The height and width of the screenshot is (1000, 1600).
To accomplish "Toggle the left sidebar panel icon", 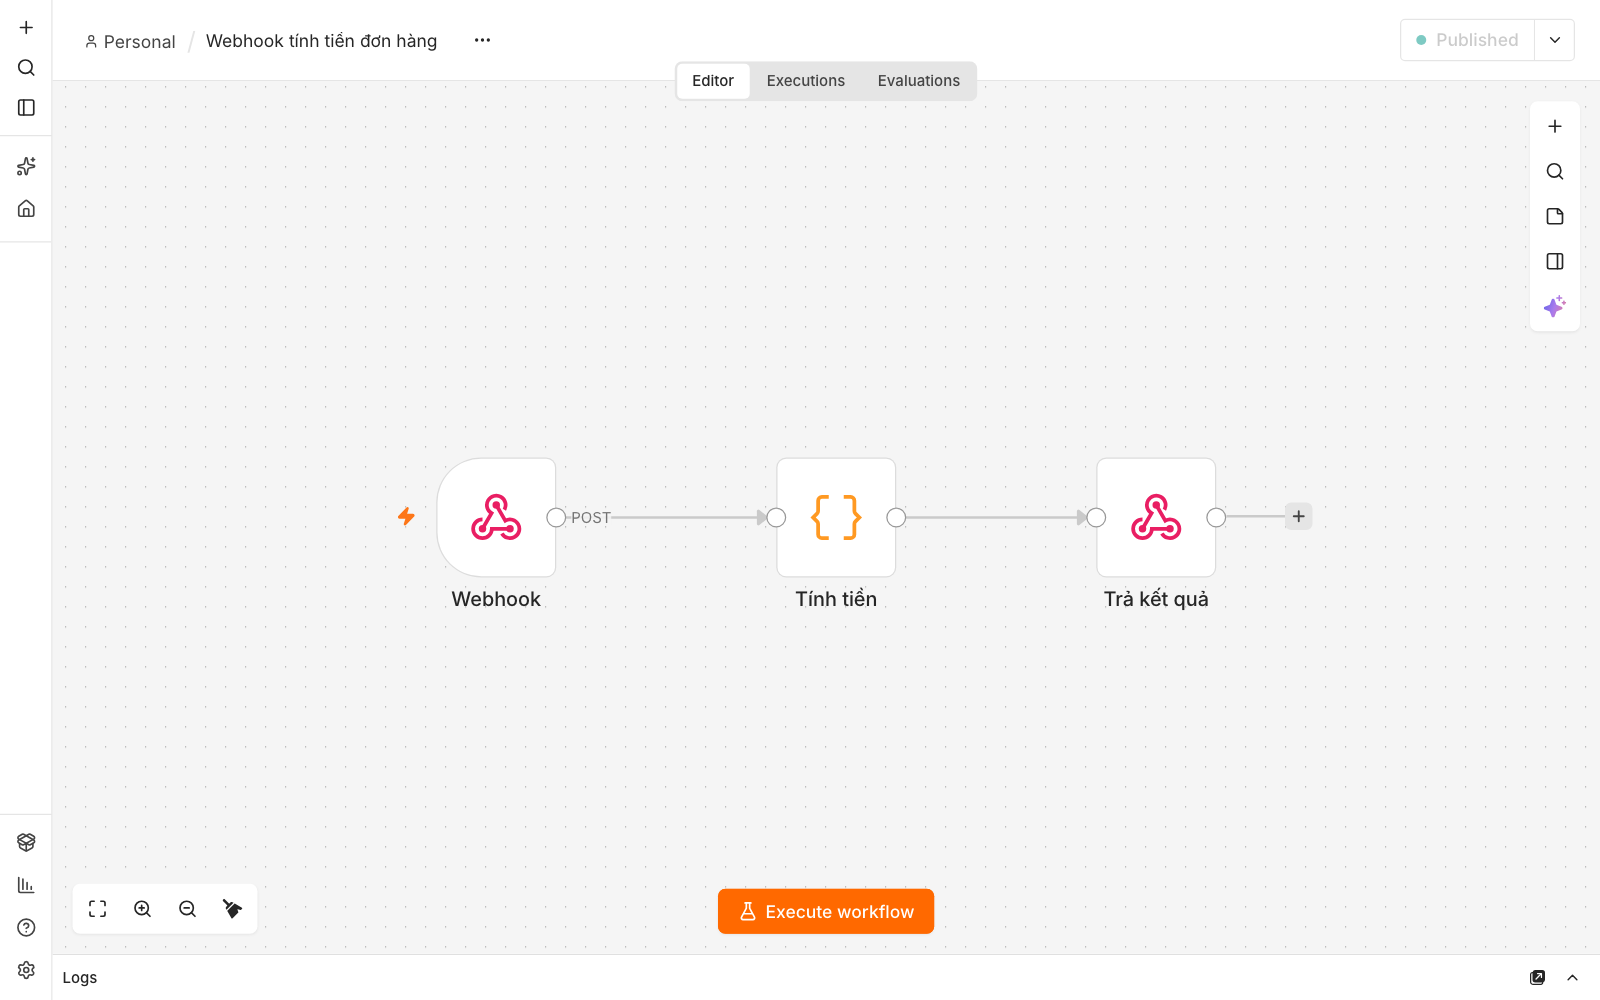I will 26,108.
